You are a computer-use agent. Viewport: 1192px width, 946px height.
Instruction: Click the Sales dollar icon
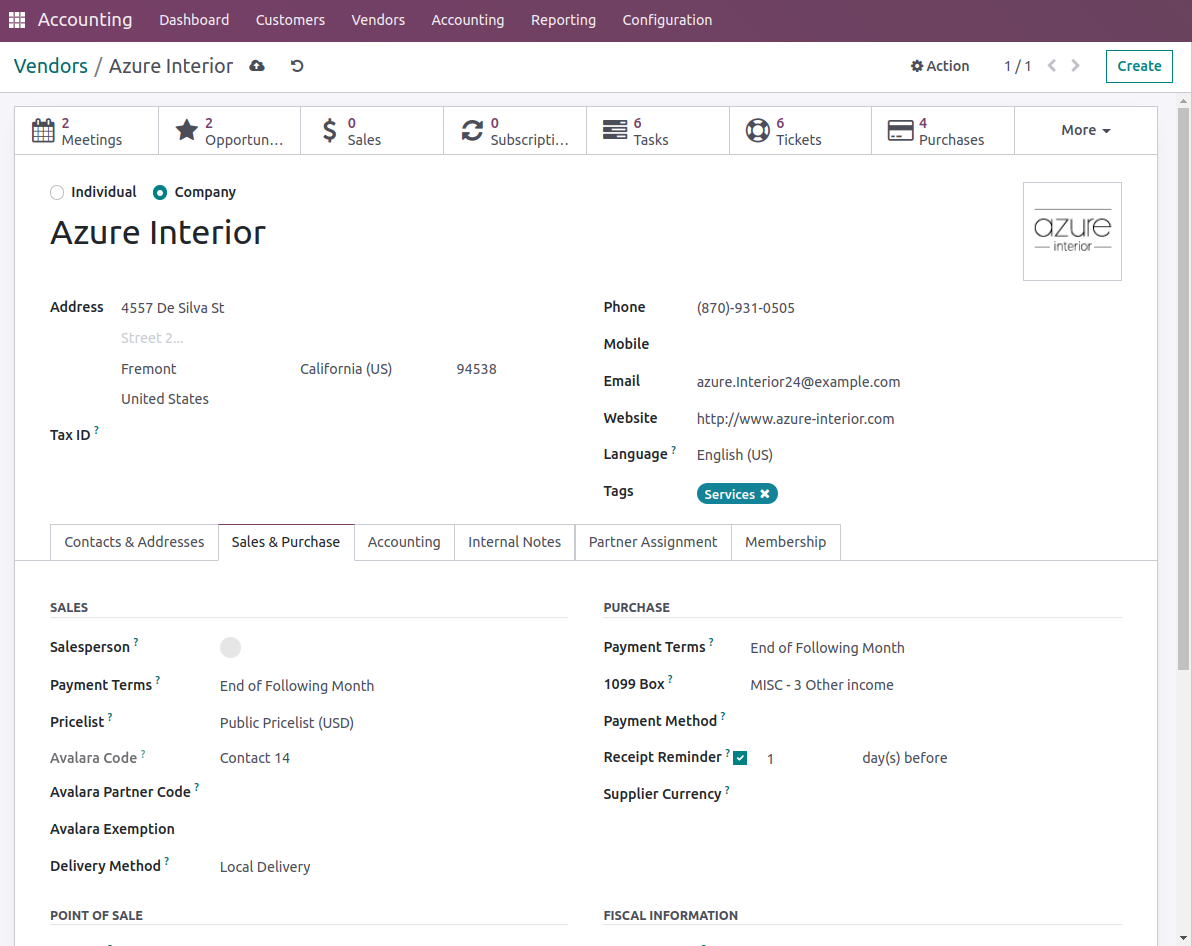(x=329, y=130)
